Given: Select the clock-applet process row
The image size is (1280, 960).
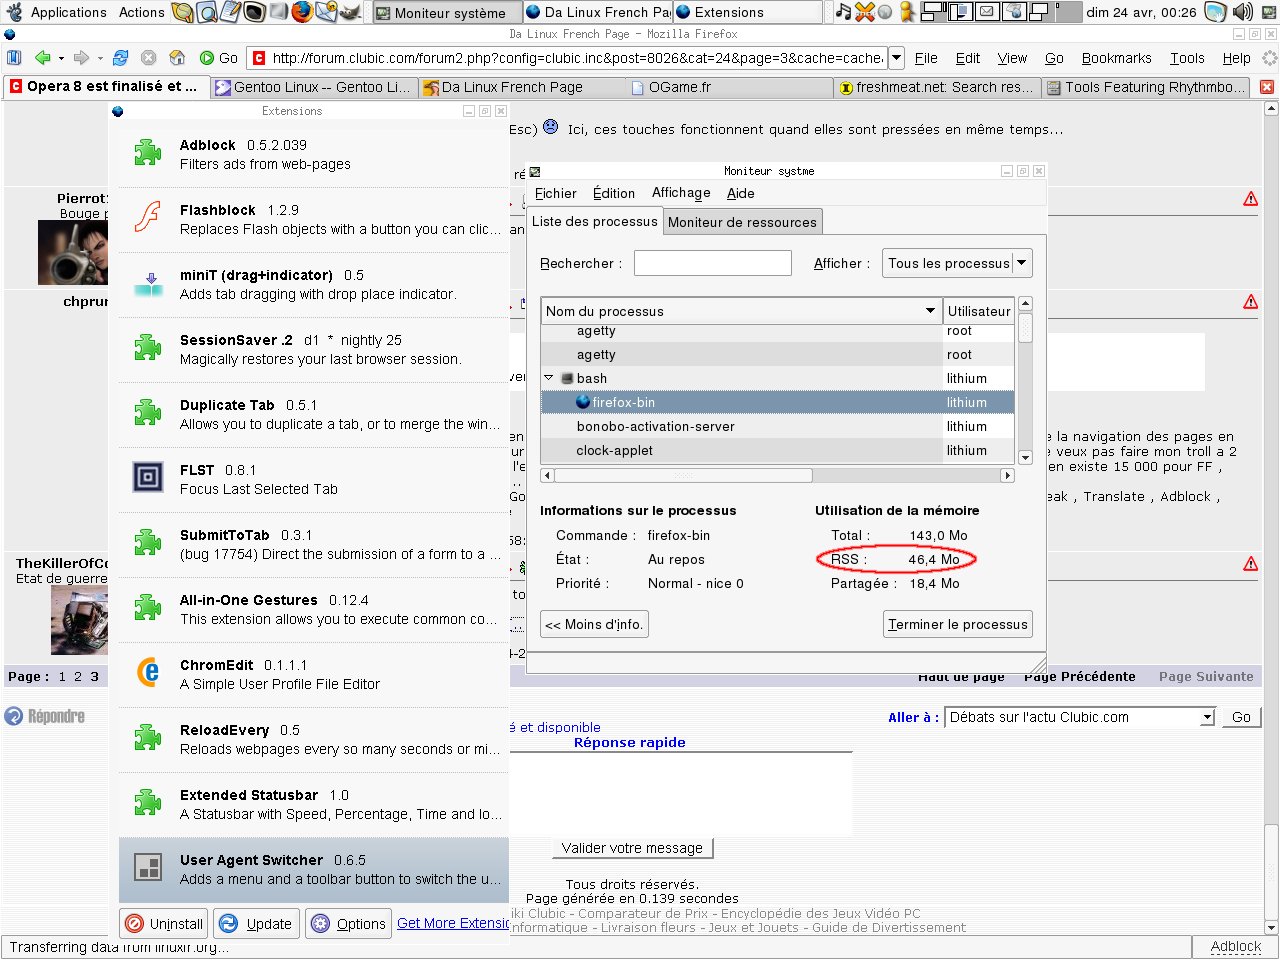Looking at the screenshot, I should tap(777, 450).
